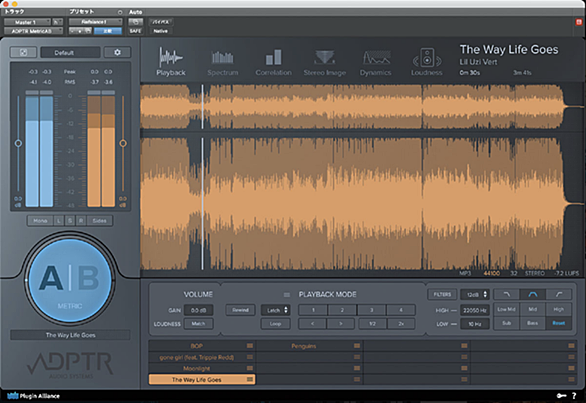
Task: Switch to the Dynamics view
Action: (376, 63)
